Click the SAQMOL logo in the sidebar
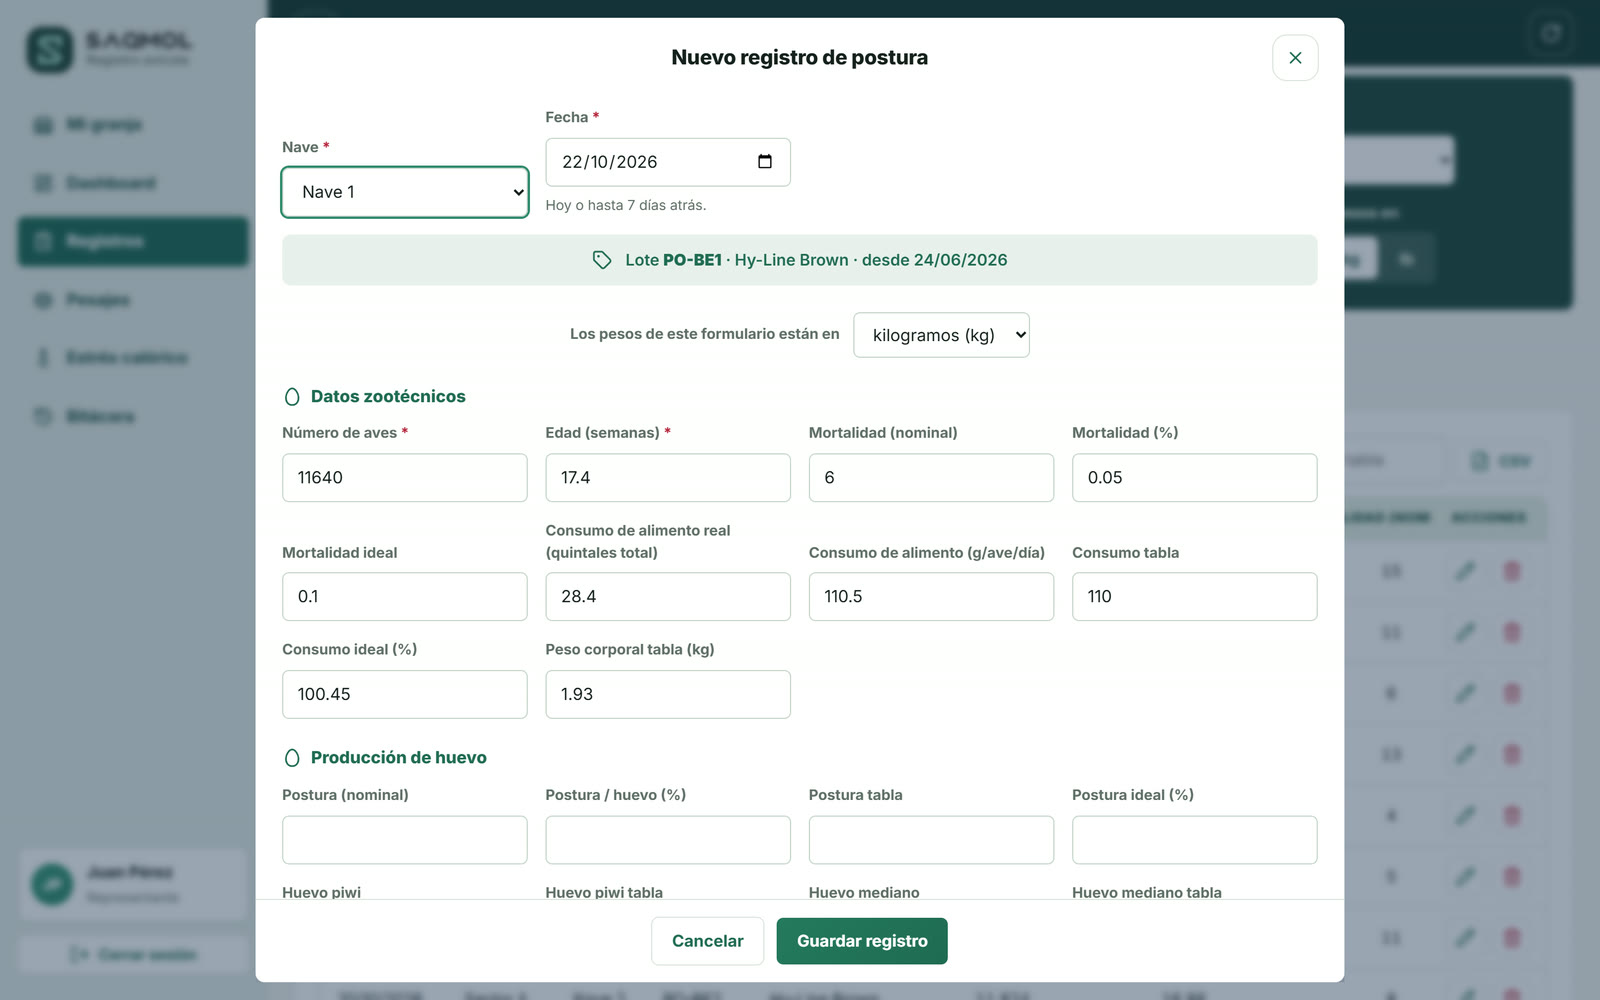 tap(50, 49)
